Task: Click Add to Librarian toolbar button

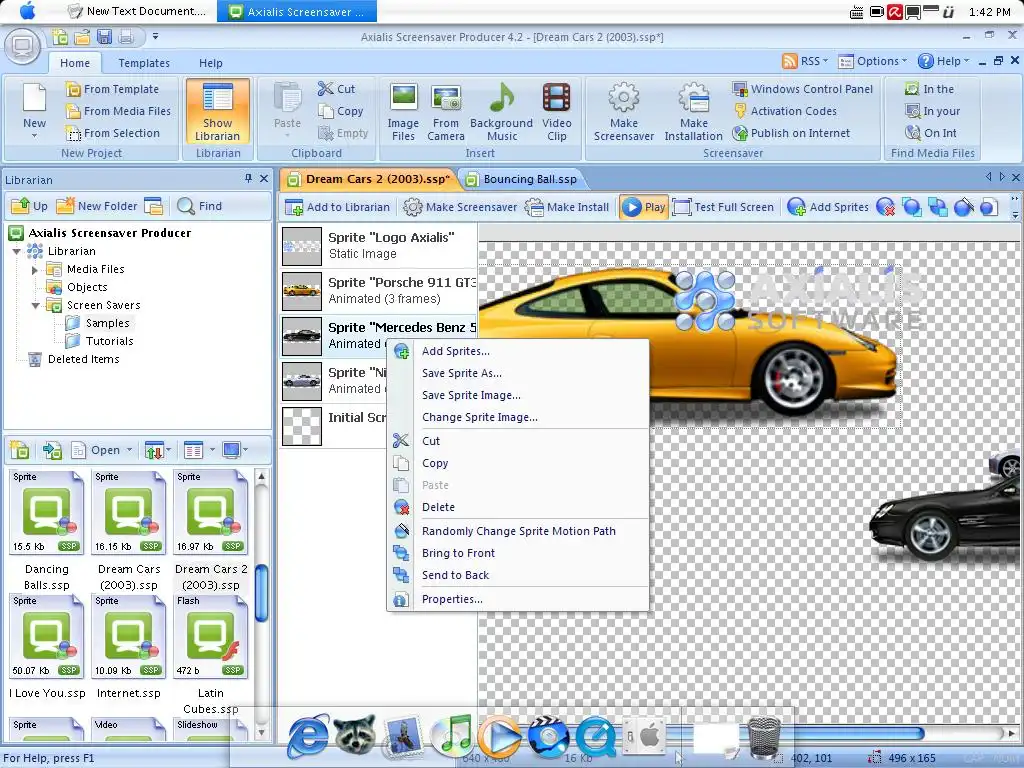Action: pos(338,208)
